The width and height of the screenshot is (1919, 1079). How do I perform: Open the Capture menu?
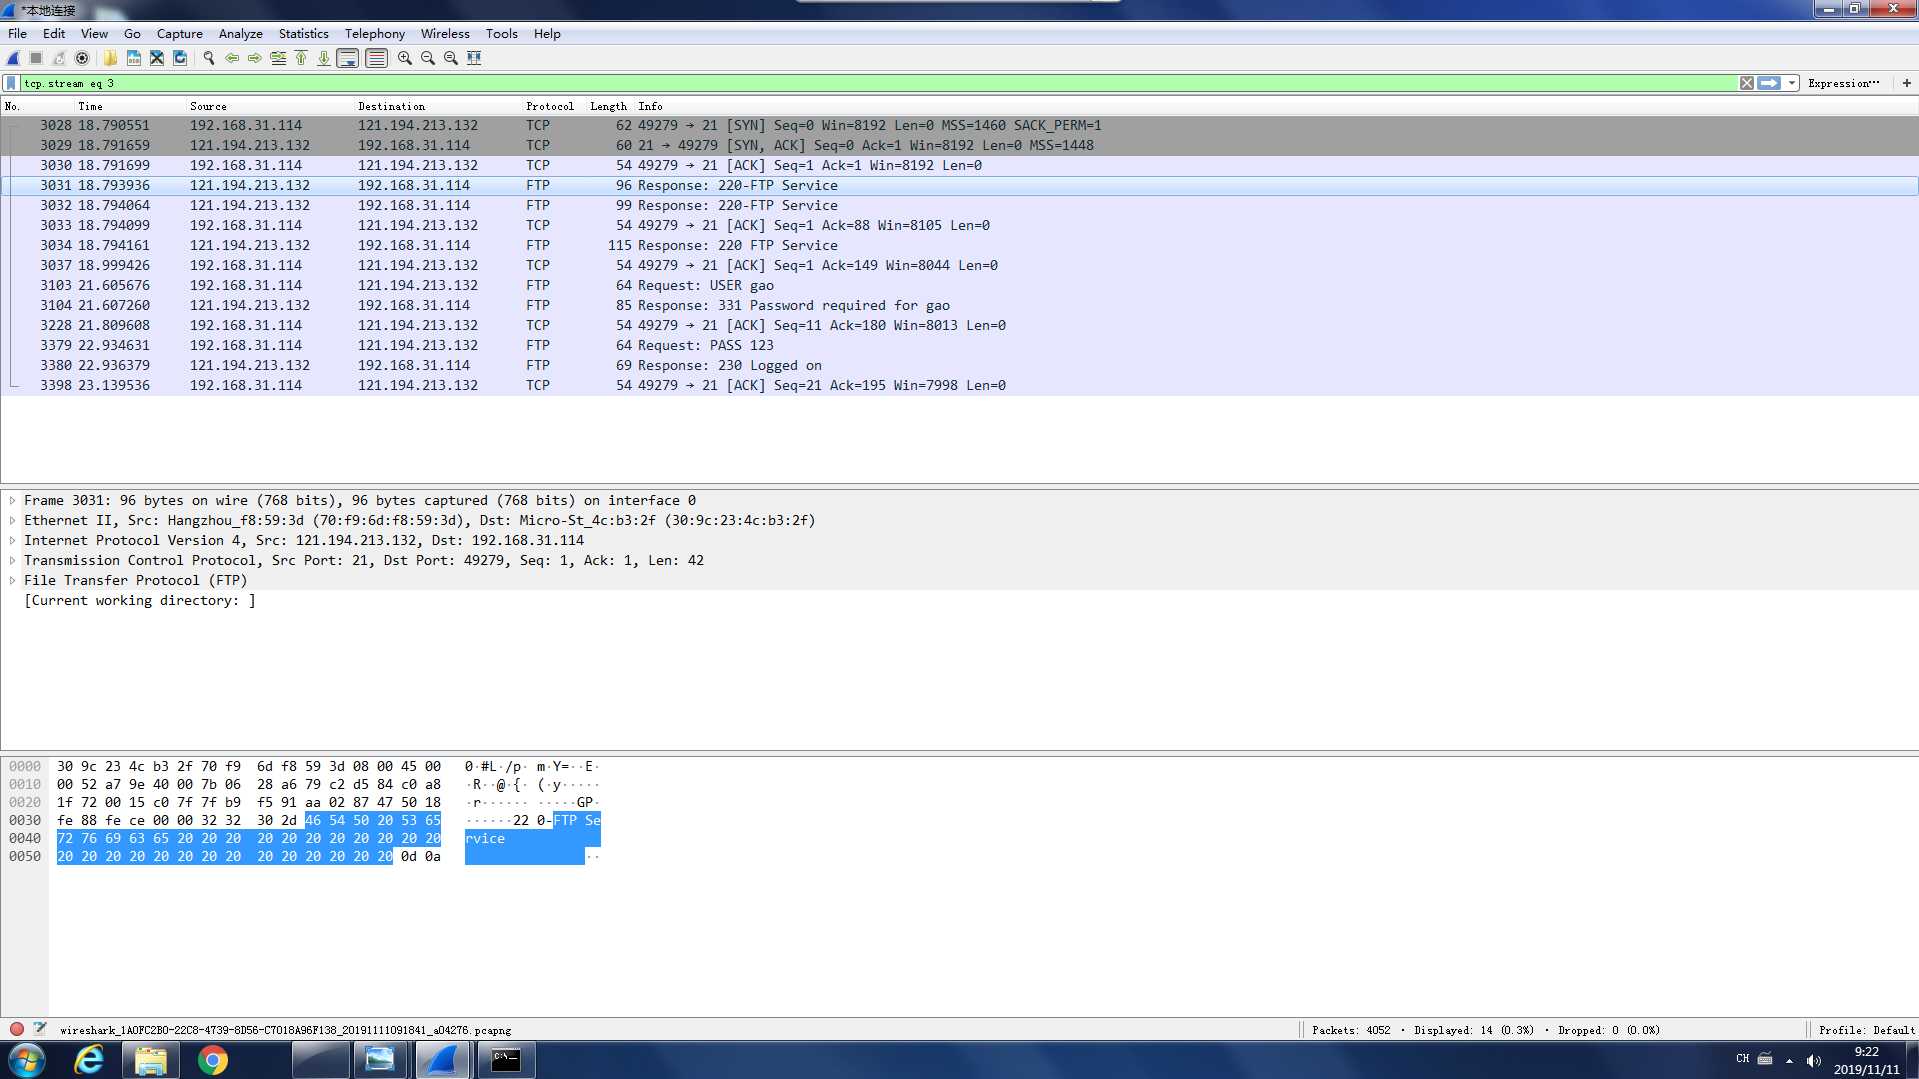coord(179,33)
